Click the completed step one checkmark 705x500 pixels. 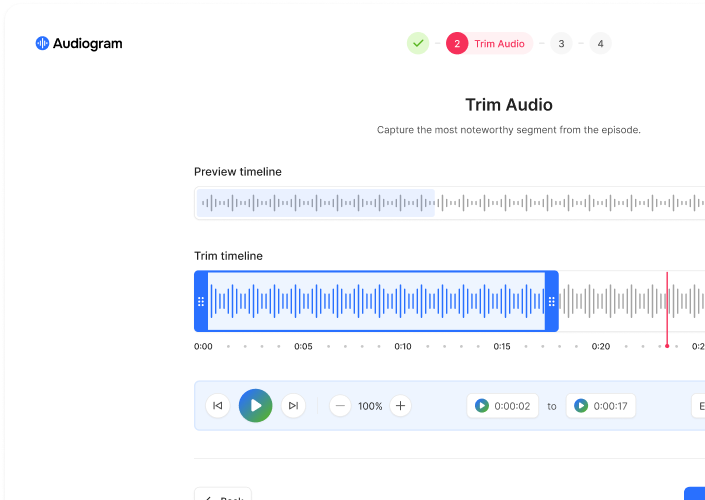click(x=418, y=44)
